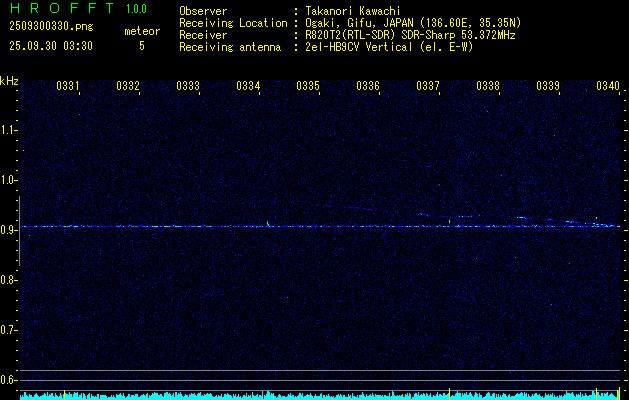Click the meteor label
The width and height of the screenshot is (629, 400).
click(x=142, y=31)
